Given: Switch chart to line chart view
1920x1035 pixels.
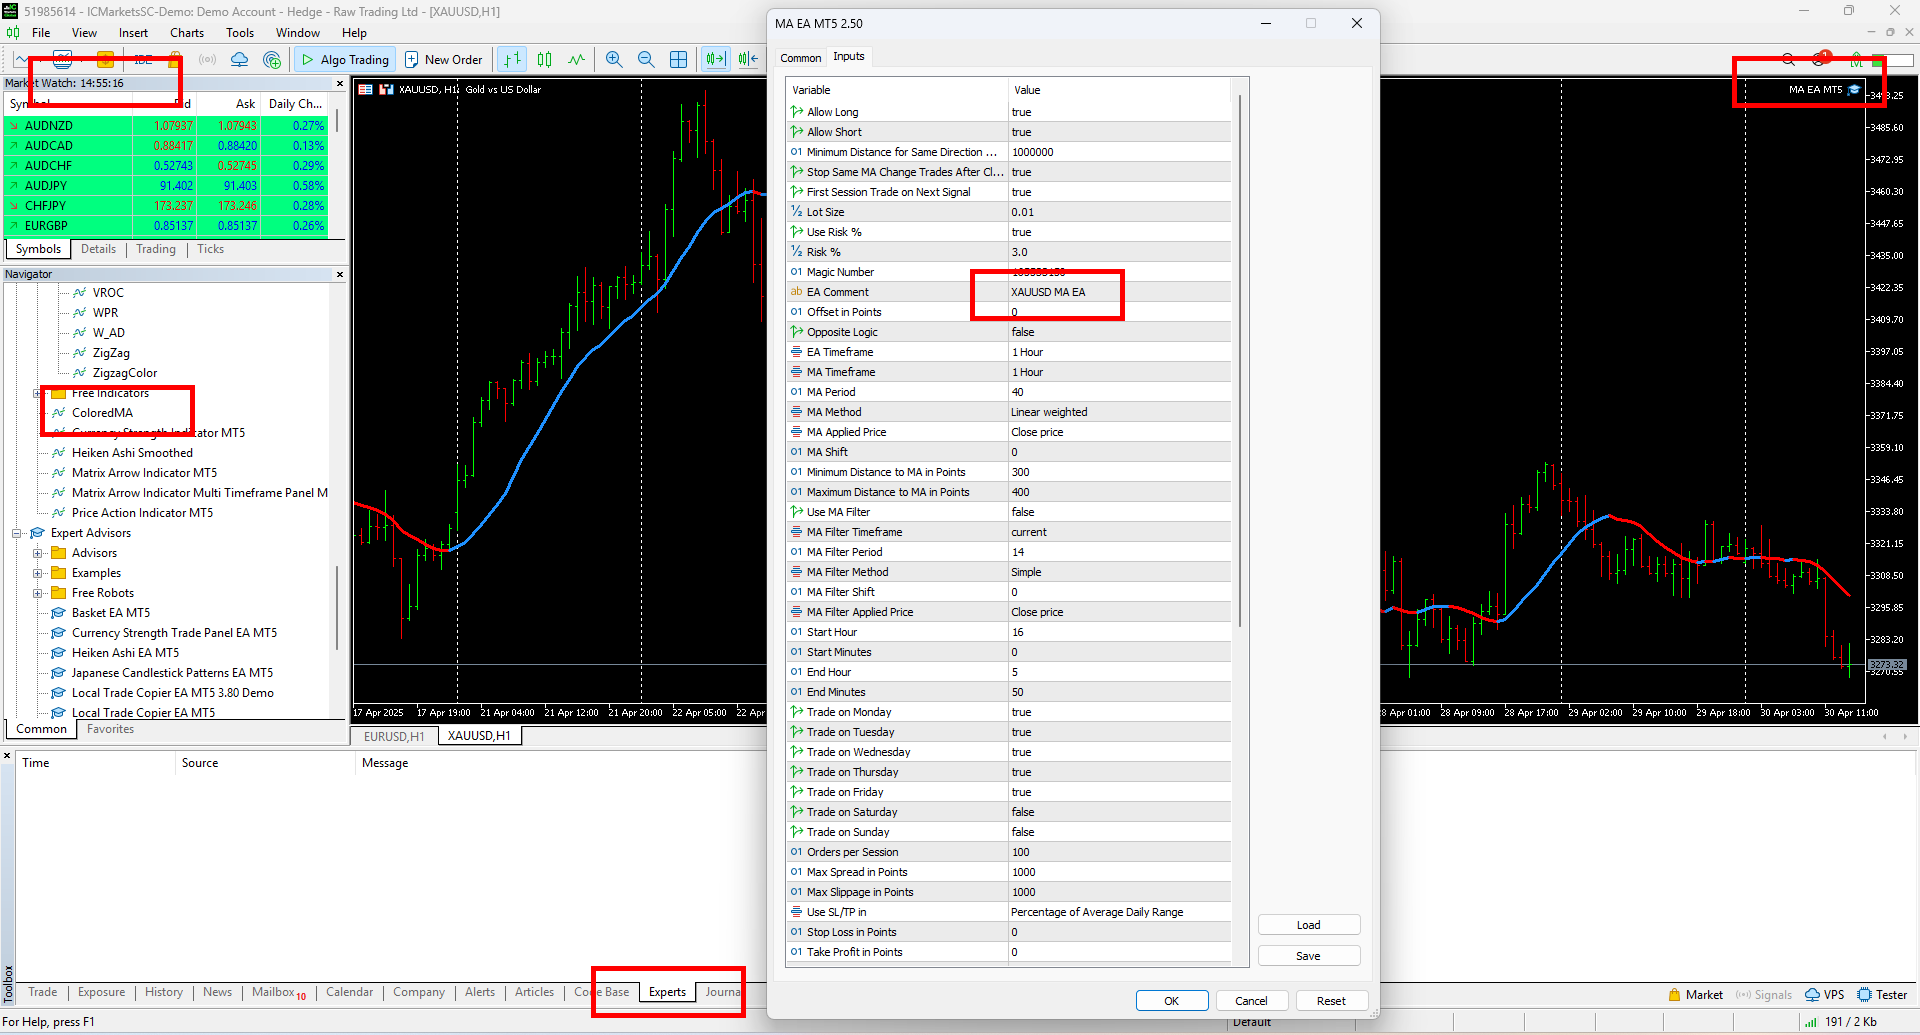Looking at the screenshot, I should click(x=576, y=60).
